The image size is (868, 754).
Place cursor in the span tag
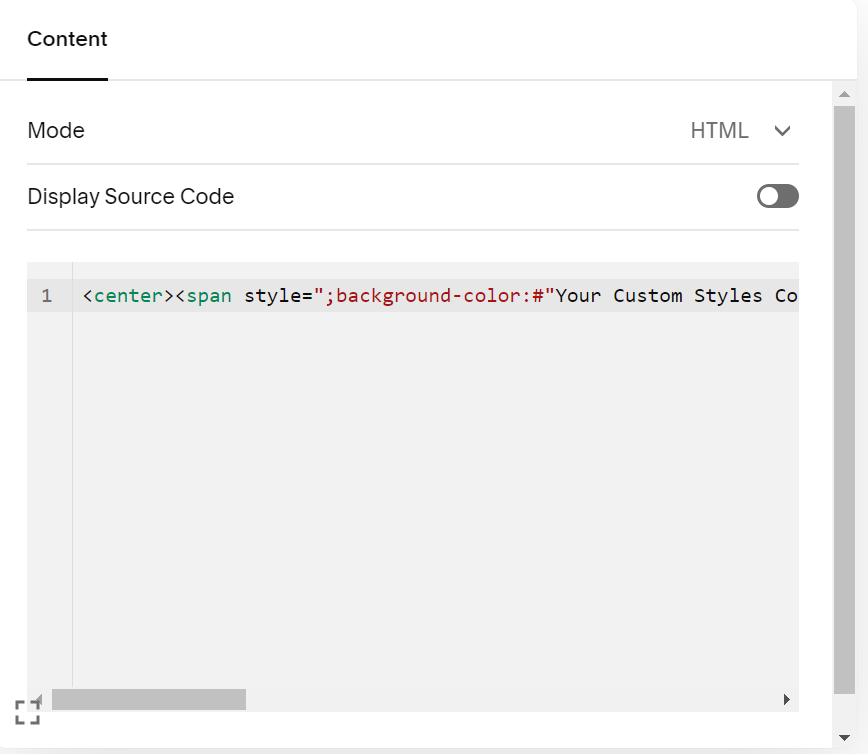[209, 296]
